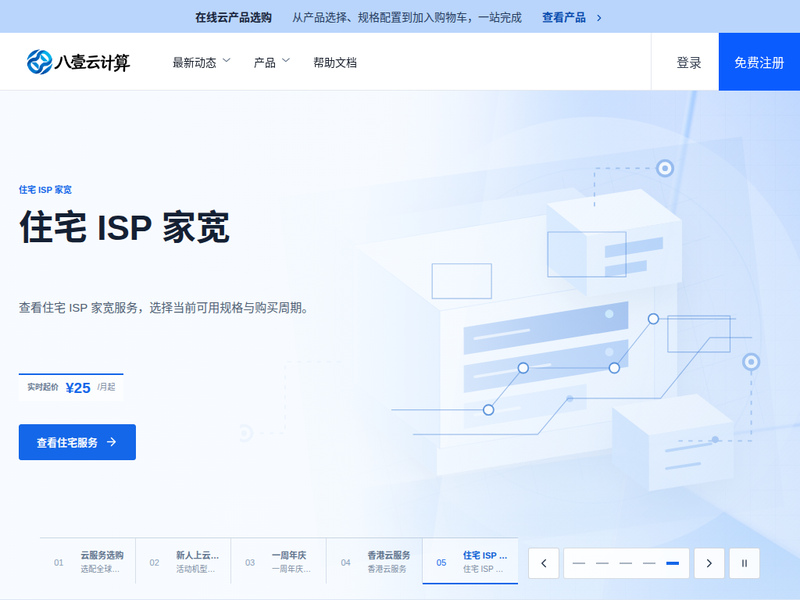The width and height of the screenshot is (800, 600).
Task: Click the 查看住宅 ISP 家宽服务 description text
Action: click(x=164, y=308)
